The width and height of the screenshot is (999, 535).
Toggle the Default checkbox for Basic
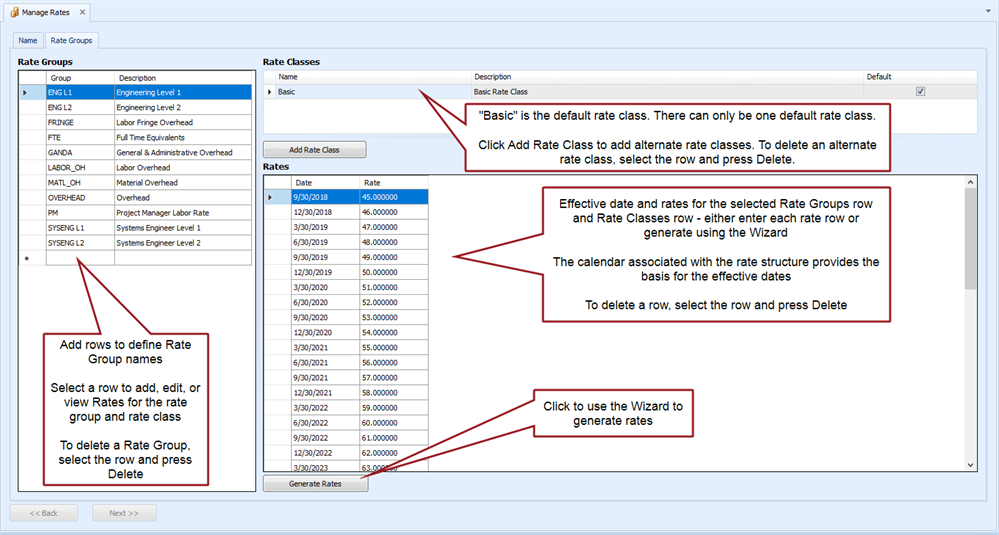click(920, 91)
